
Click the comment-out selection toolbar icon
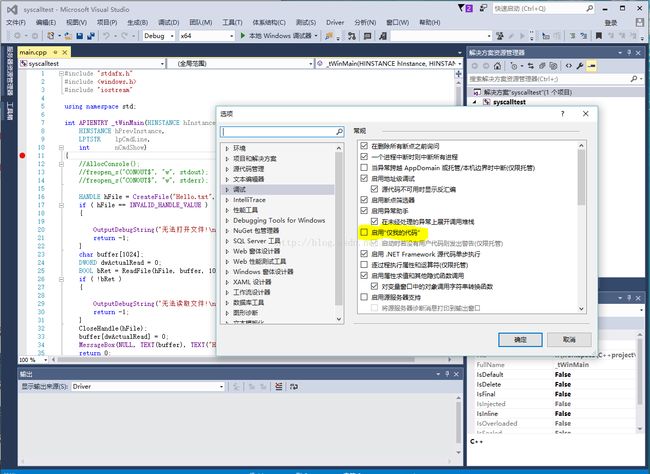pyautogui.click(x=572, y=36)
